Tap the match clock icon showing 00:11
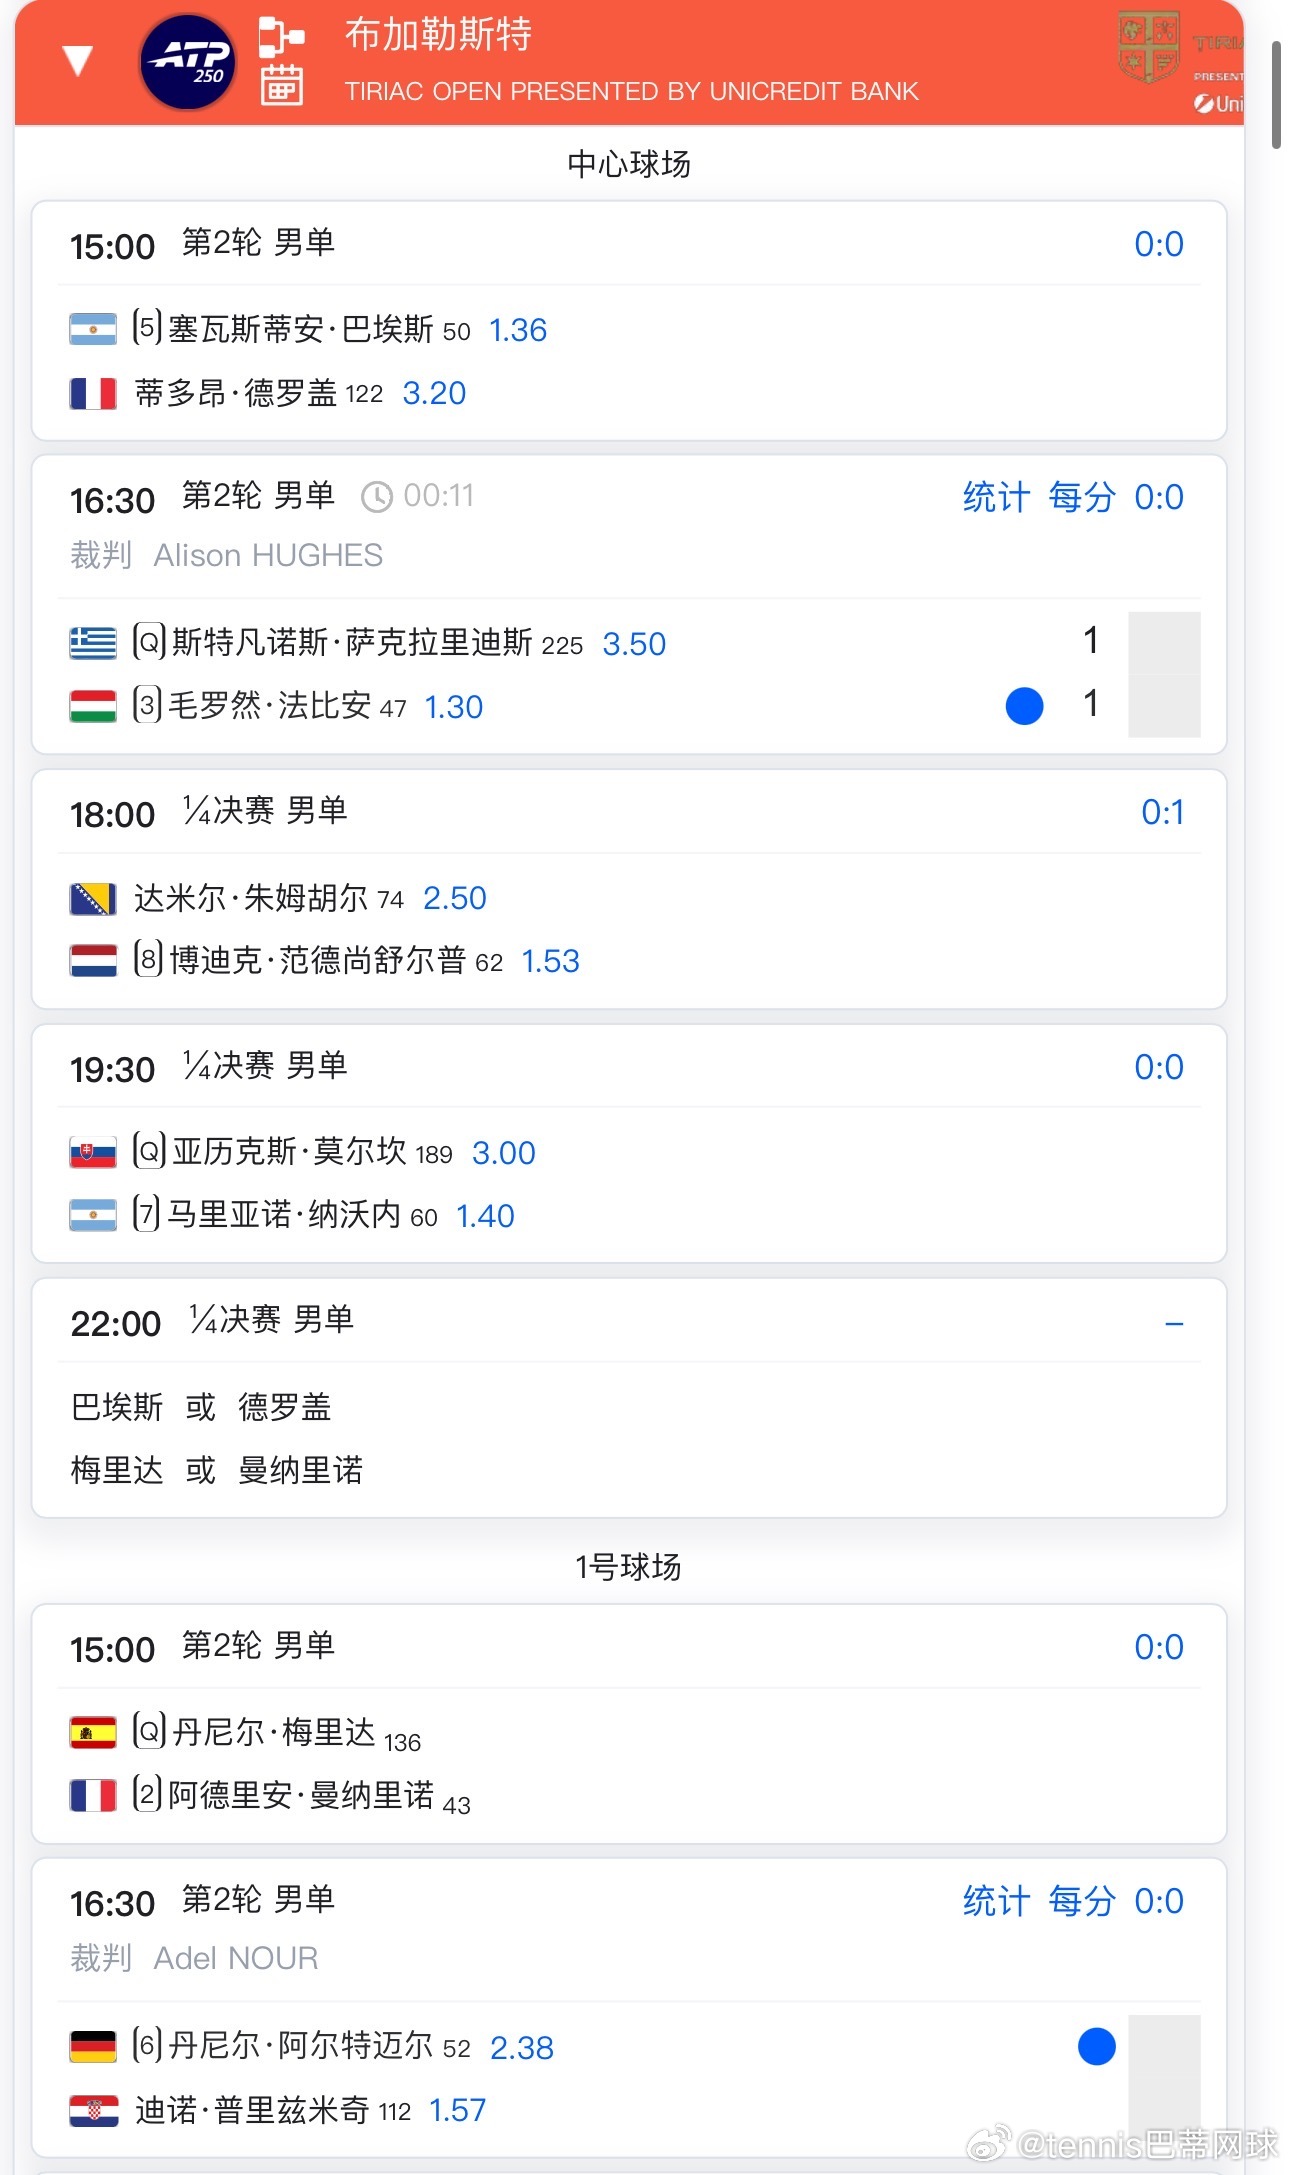Viewport: 1290px width, 2175px height. tap(376, 497)
